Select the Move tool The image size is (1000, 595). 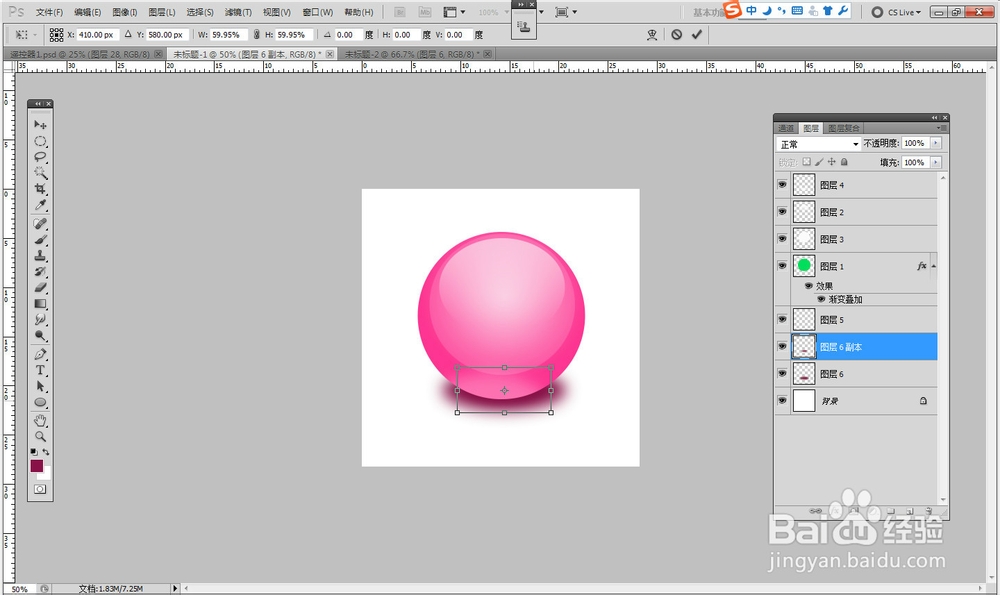point(40,124)
